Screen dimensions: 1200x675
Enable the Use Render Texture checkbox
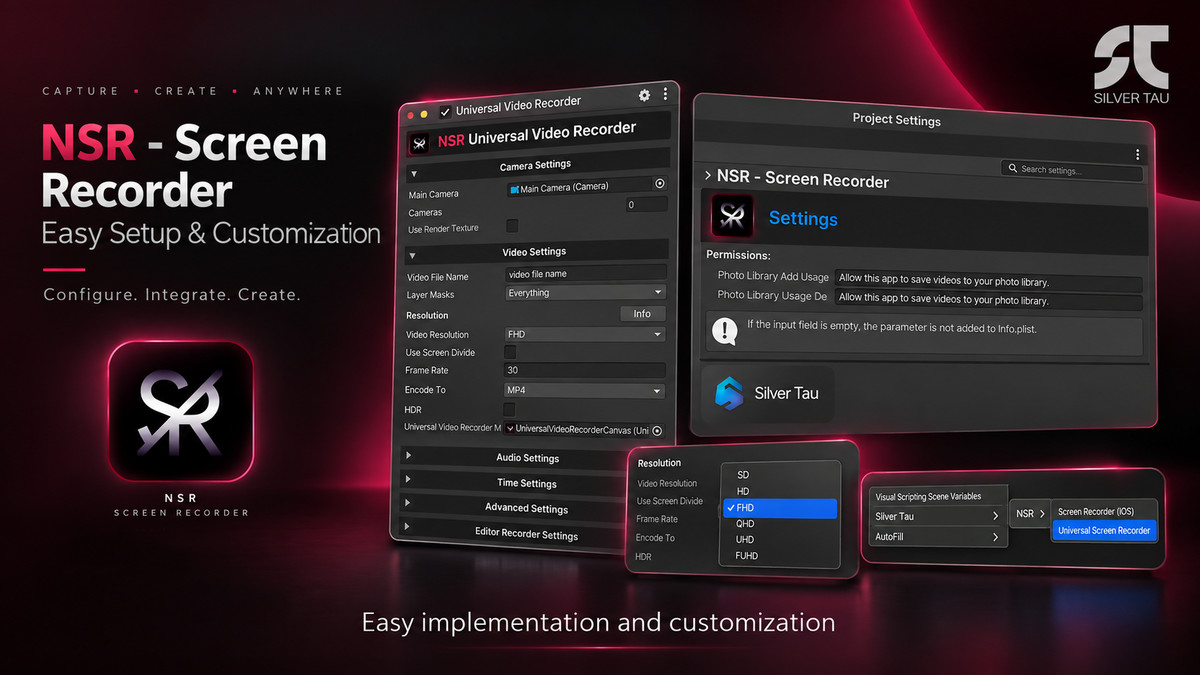coord(513,225)
